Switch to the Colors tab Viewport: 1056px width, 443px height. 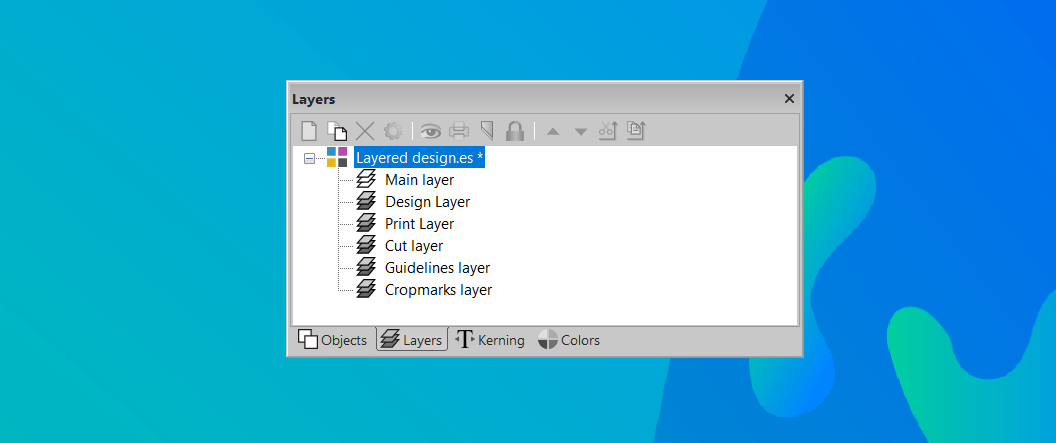[569, 340]
